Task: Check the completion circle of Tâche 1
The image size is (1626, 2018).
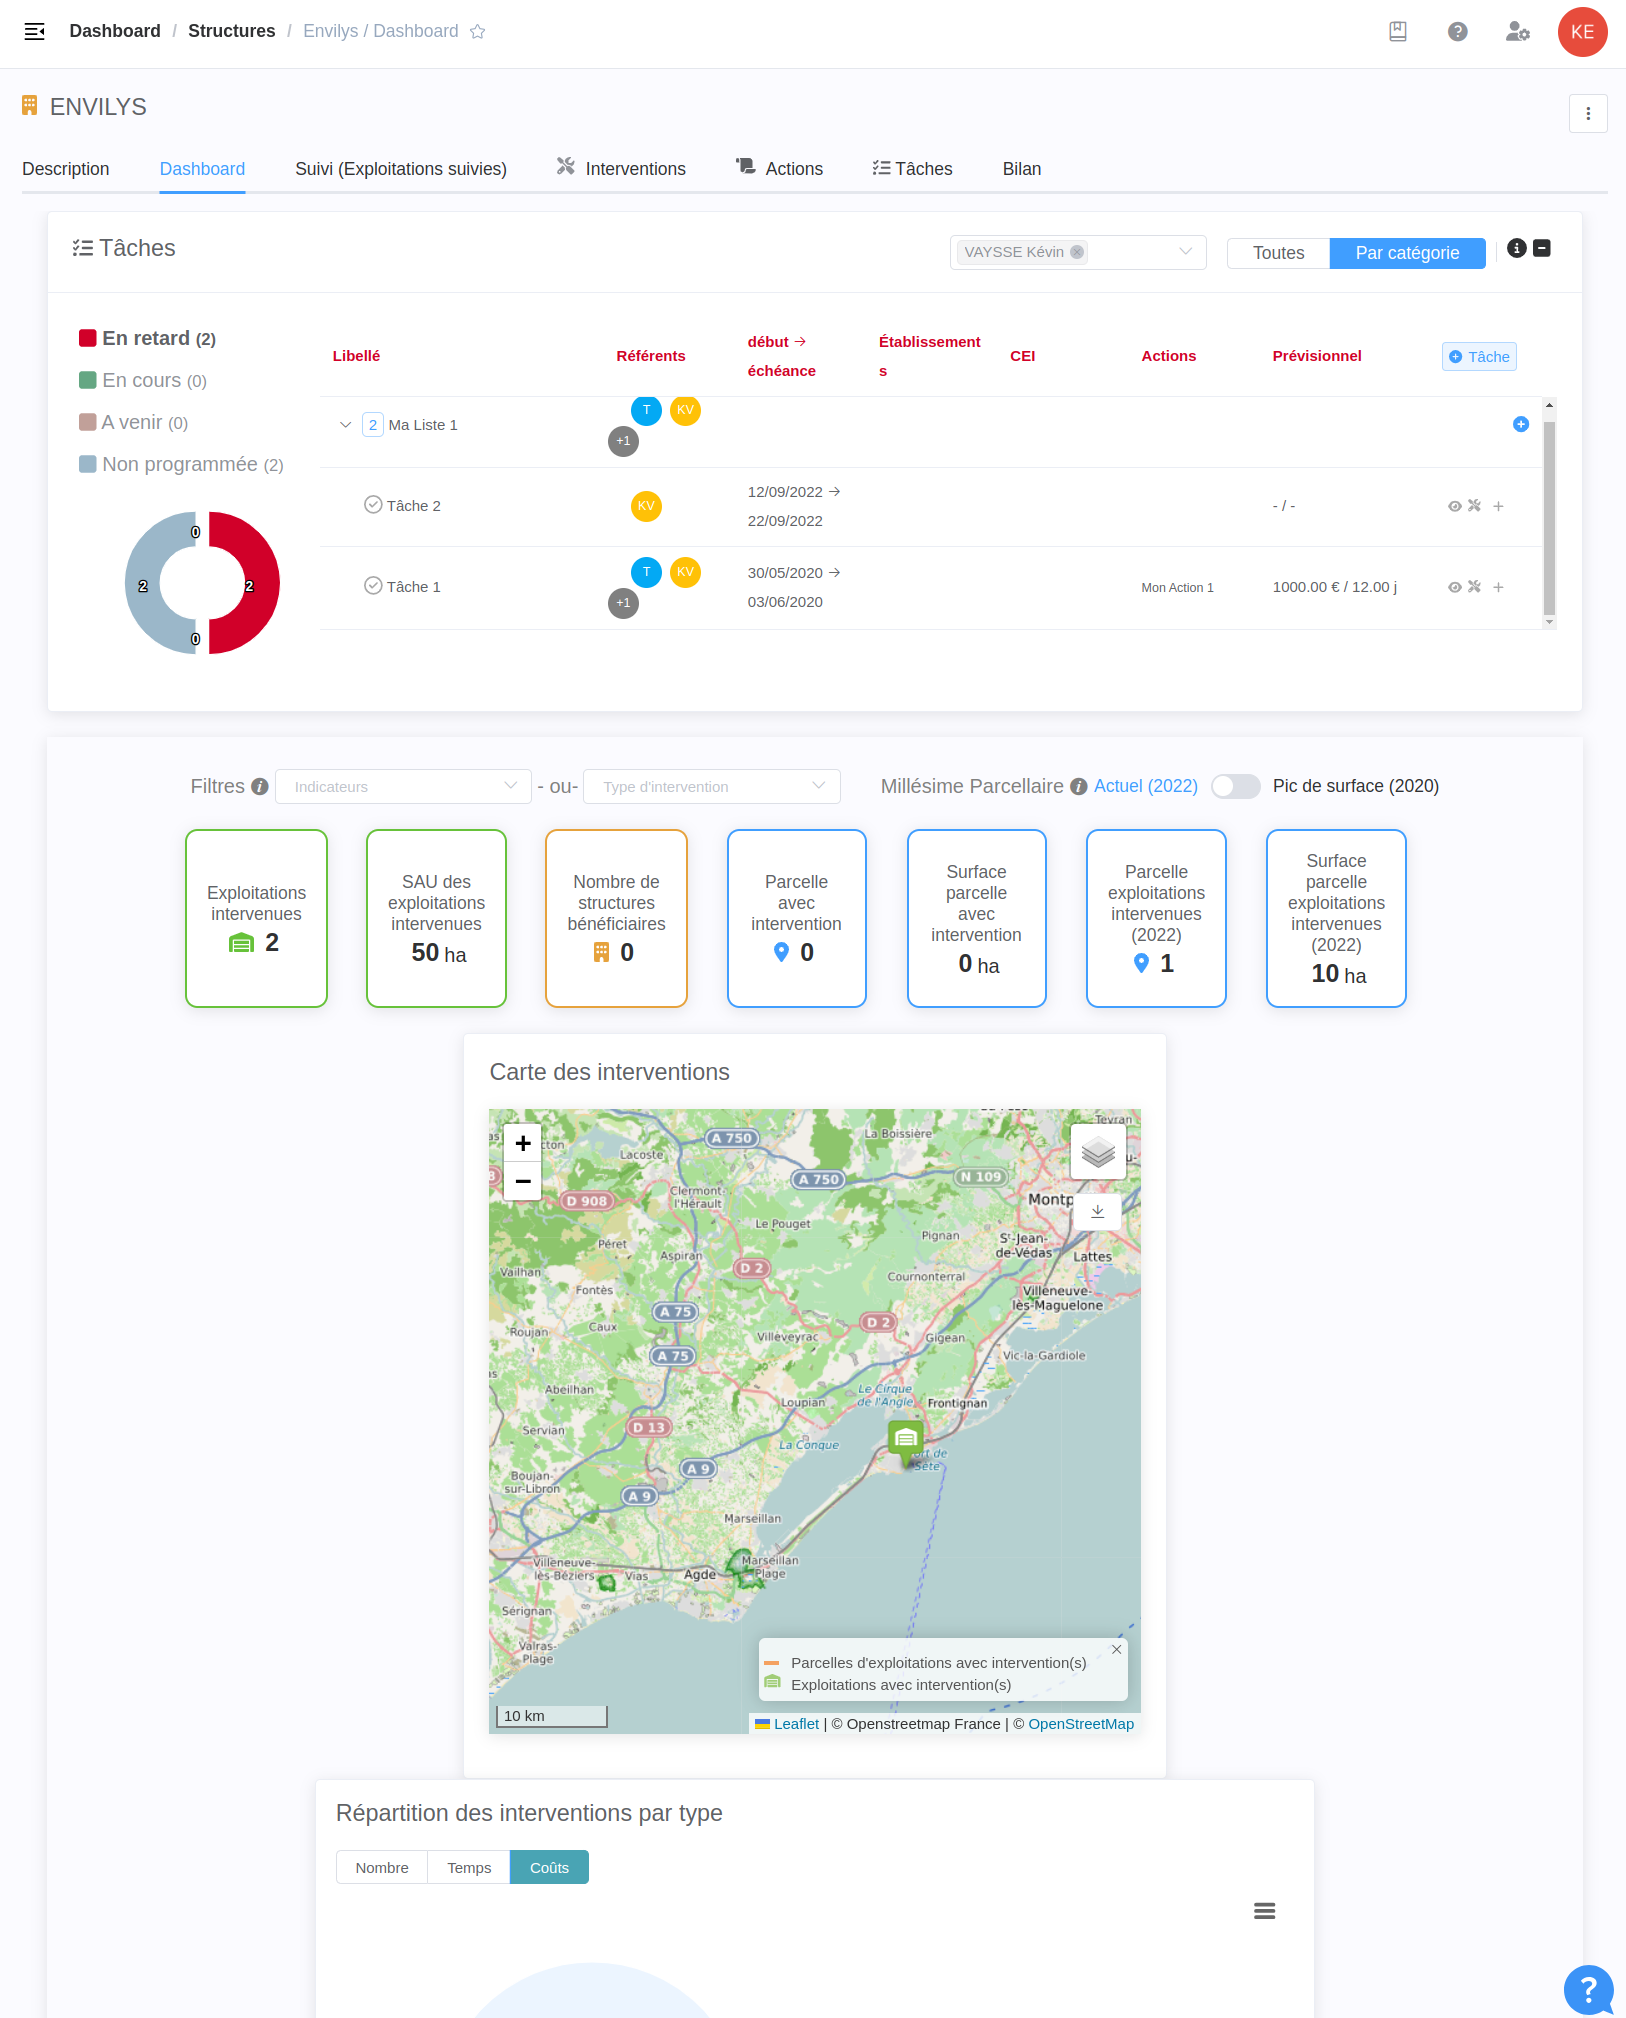Action: 373,585
